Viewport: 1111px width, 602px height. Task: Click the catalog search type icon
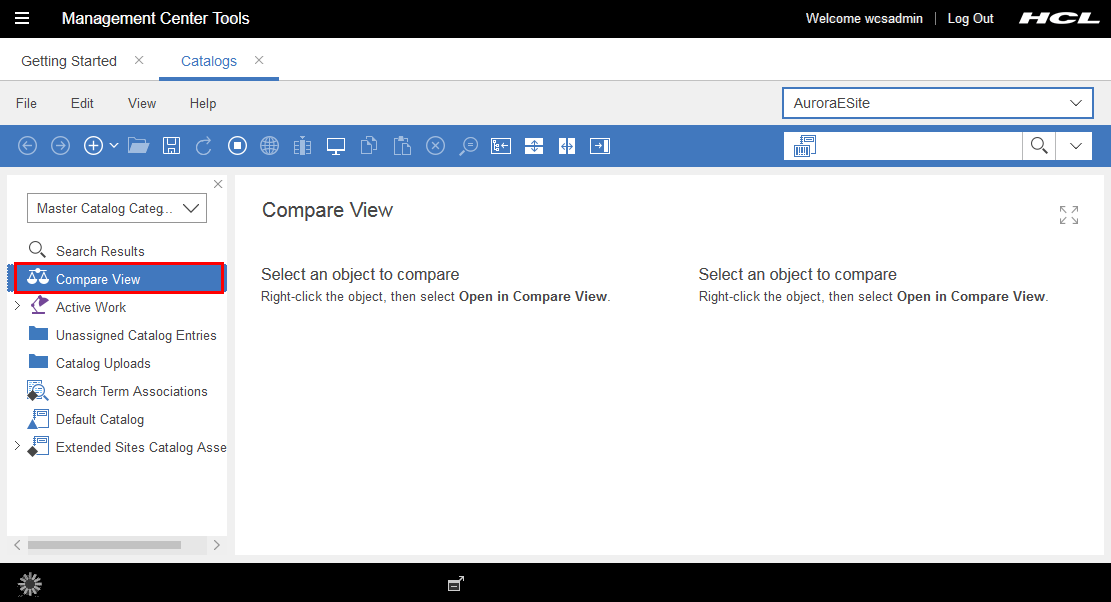click(805, 146)
